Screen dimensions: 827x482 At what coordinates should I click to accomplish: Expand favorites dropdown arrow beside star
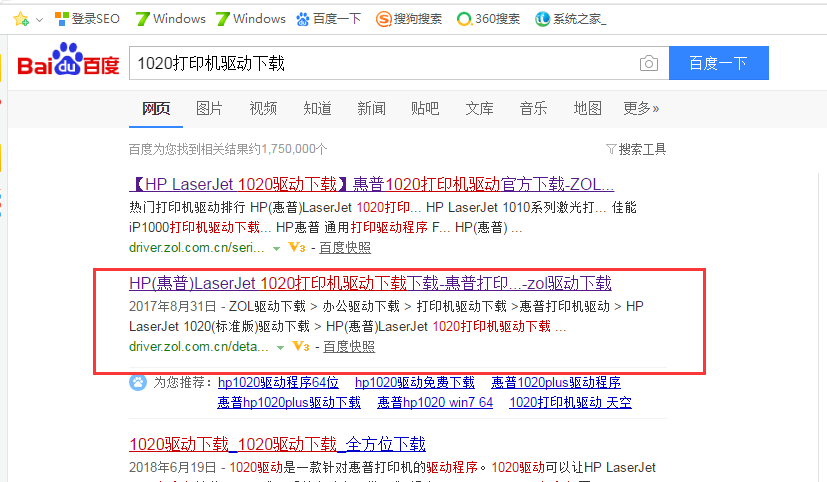39,20
